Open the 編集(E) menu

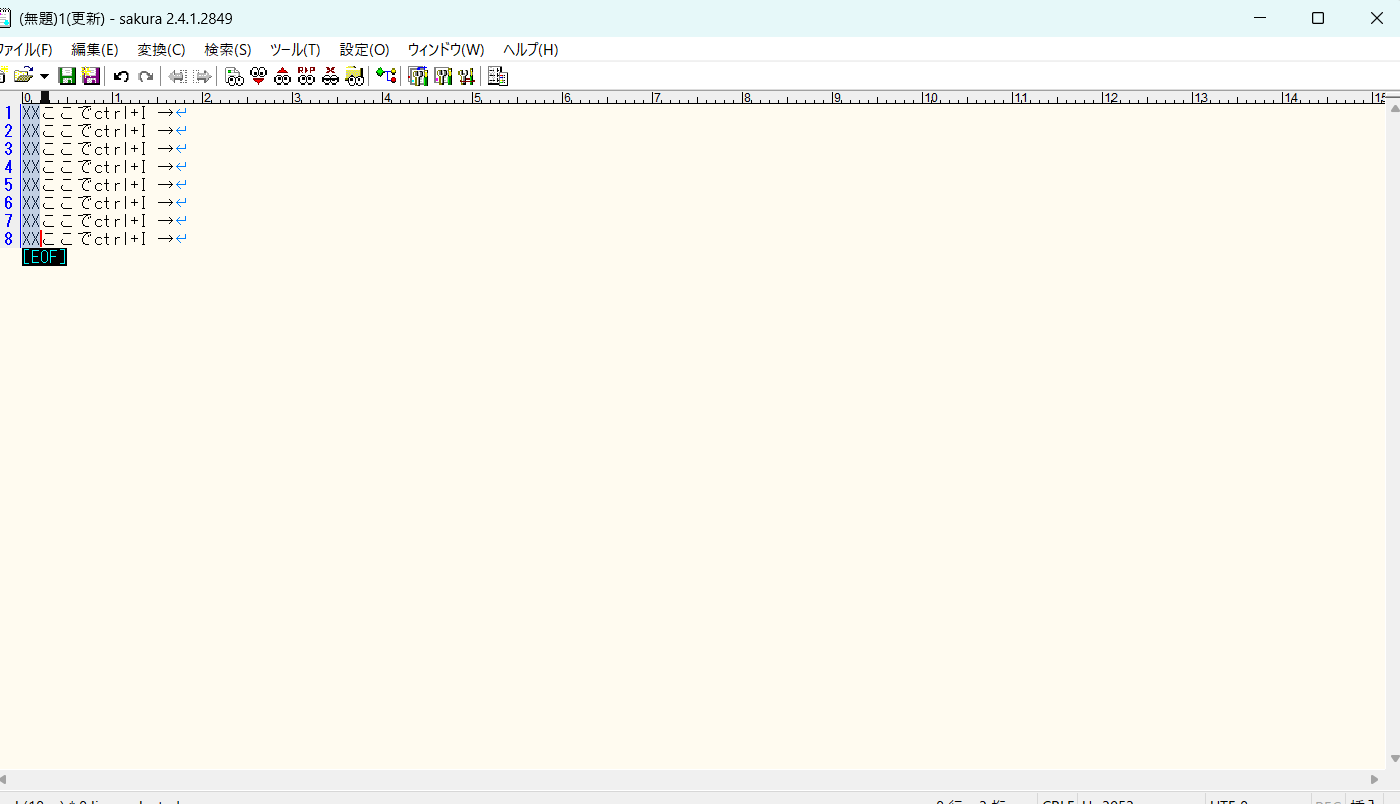click(x=95, y=49)
